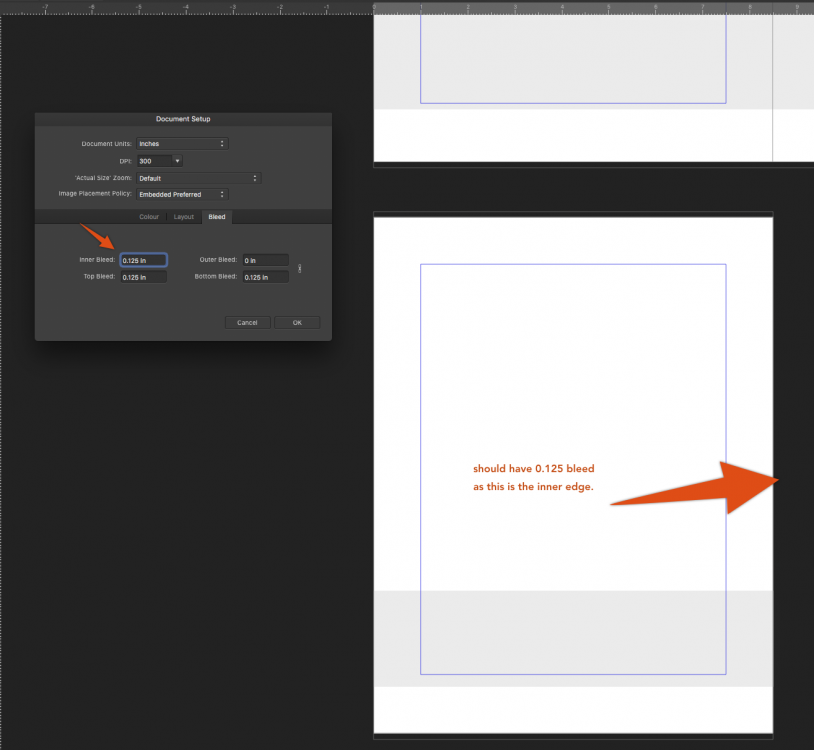Click the vertical ruler on the left edge

point(3,400)
